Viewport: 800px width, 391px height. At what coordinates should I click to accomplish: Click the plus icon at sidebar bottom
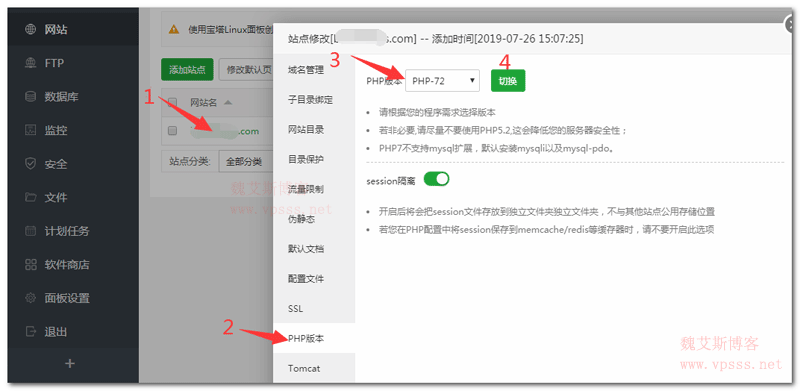(70, 363)
